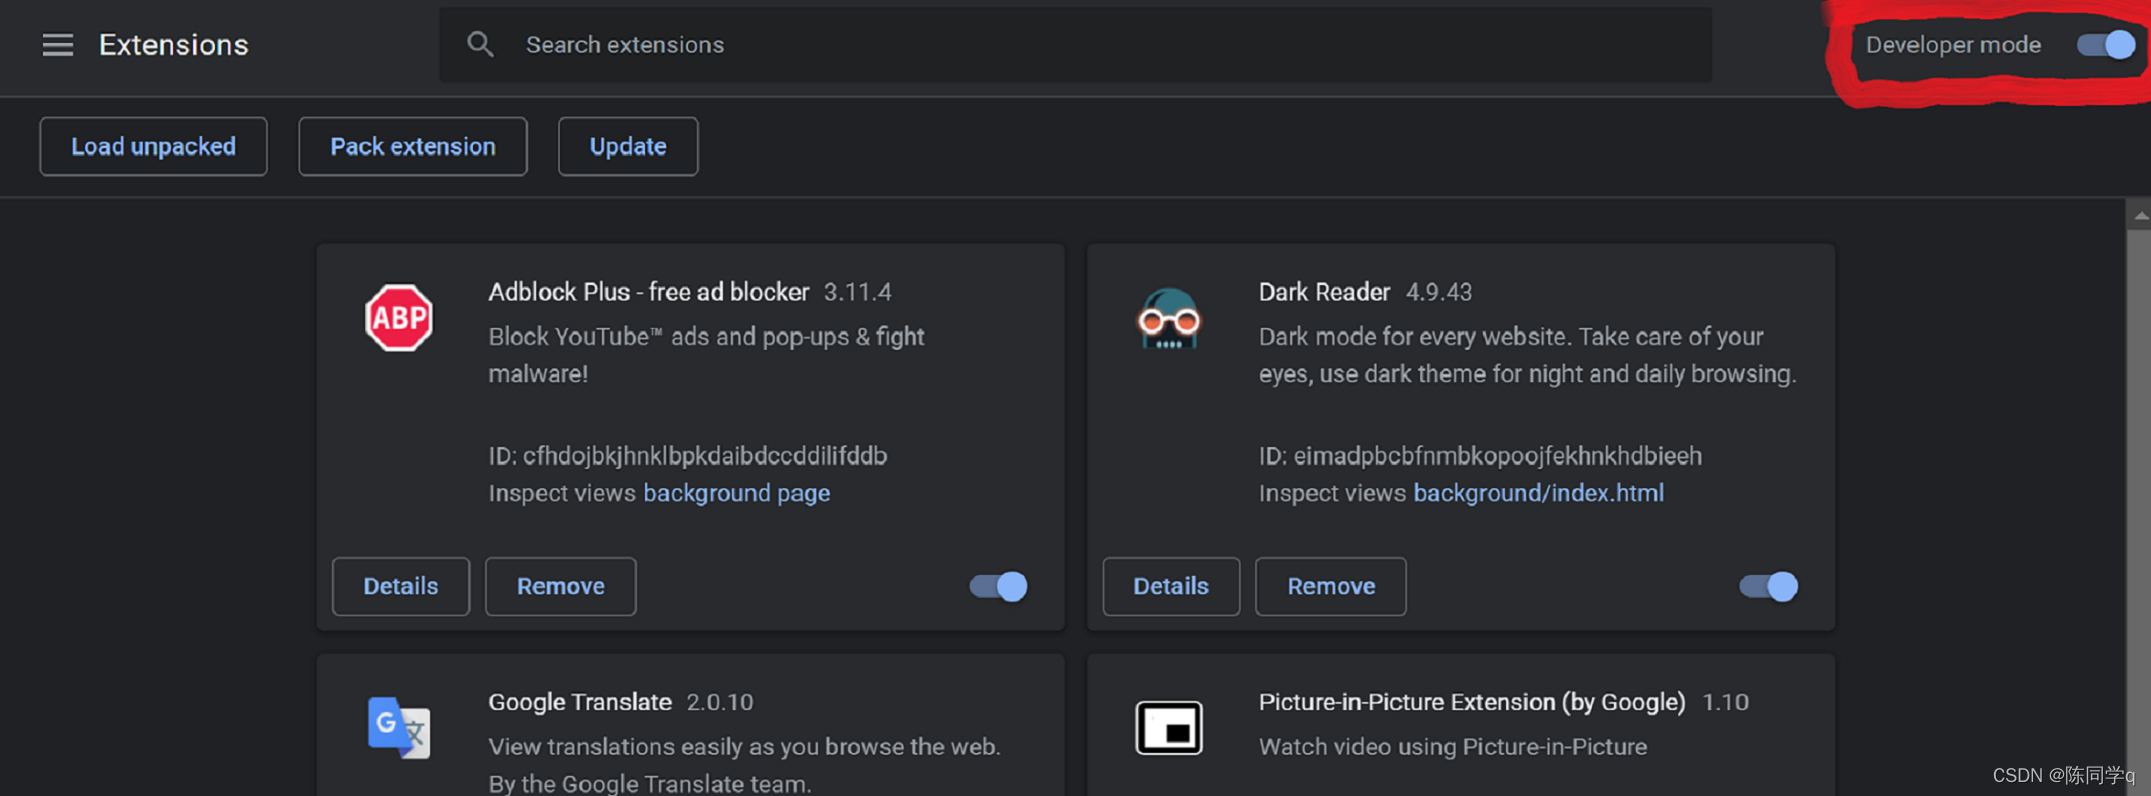
Task: Click Picture-in-Picture version 1.10
Action: pyautogui.click(x=1725, y=702)
